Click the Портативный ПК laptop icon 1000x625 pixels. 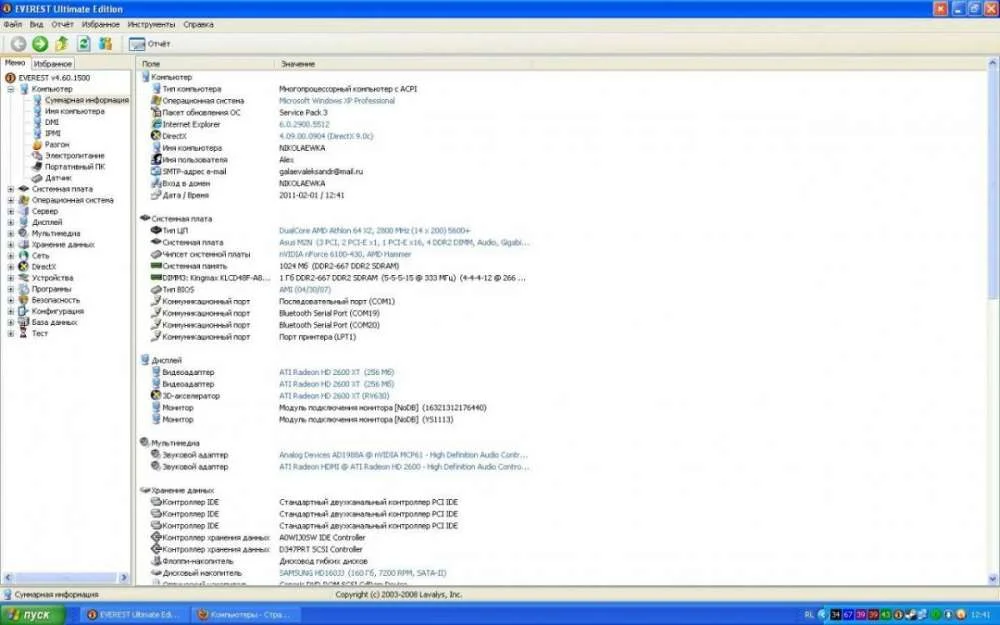coord(37,167)
